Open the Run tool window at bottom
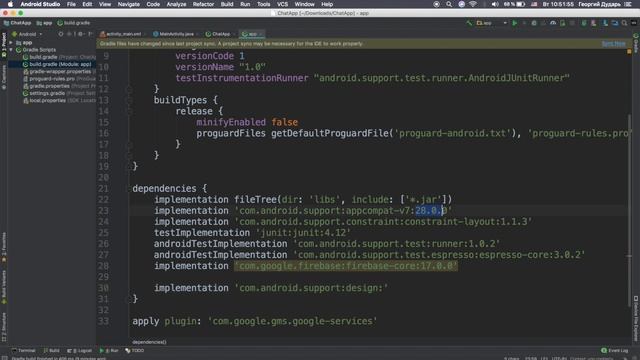640x360 pixels. tap(109, 351)
